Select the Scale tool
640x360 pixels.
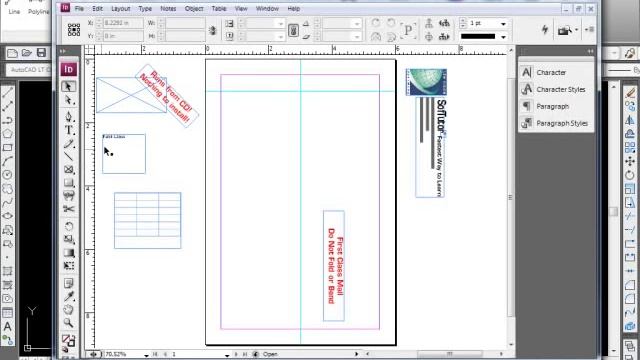point(69,239)
